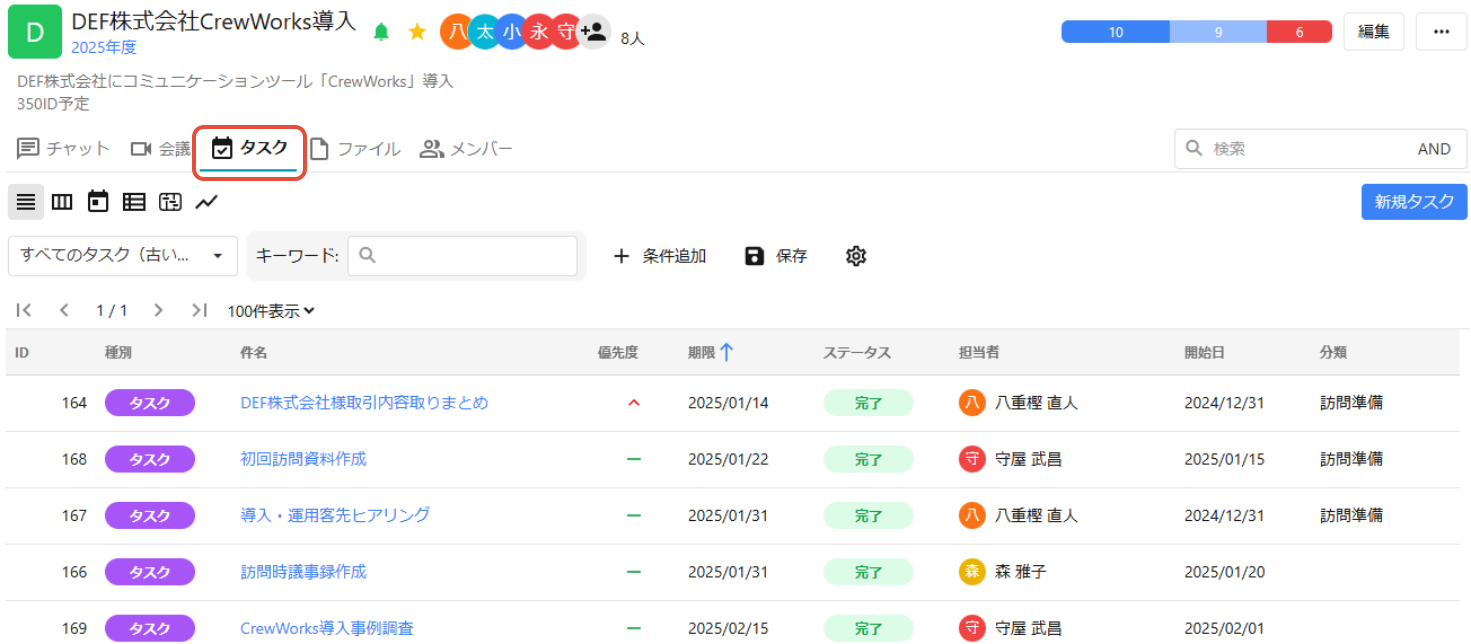
Task: Click the red 守 member avatar in header
Action: tap(566, 32)
